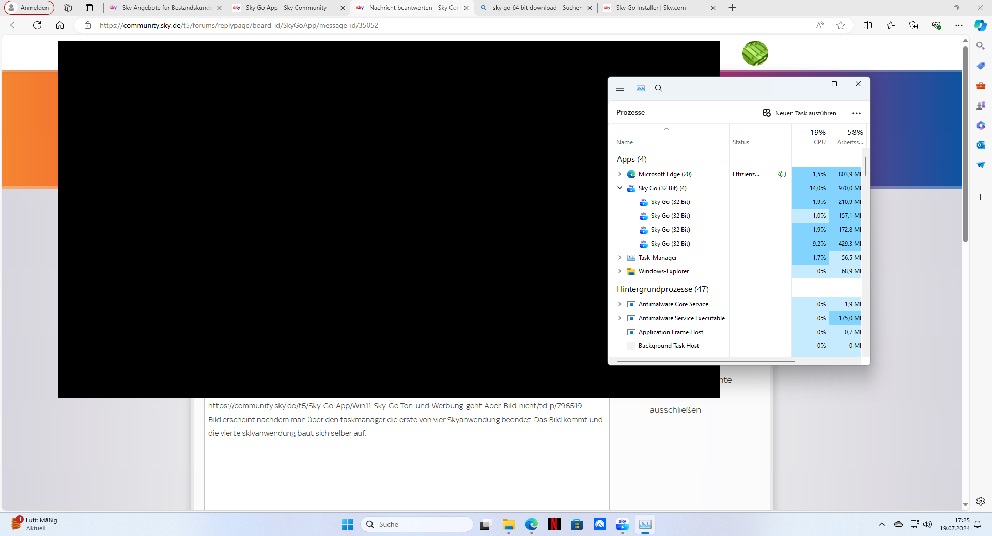The image size is (992, 536).
Task: Run new task via 'Neuen Task ausführen'
Action: 800,113
